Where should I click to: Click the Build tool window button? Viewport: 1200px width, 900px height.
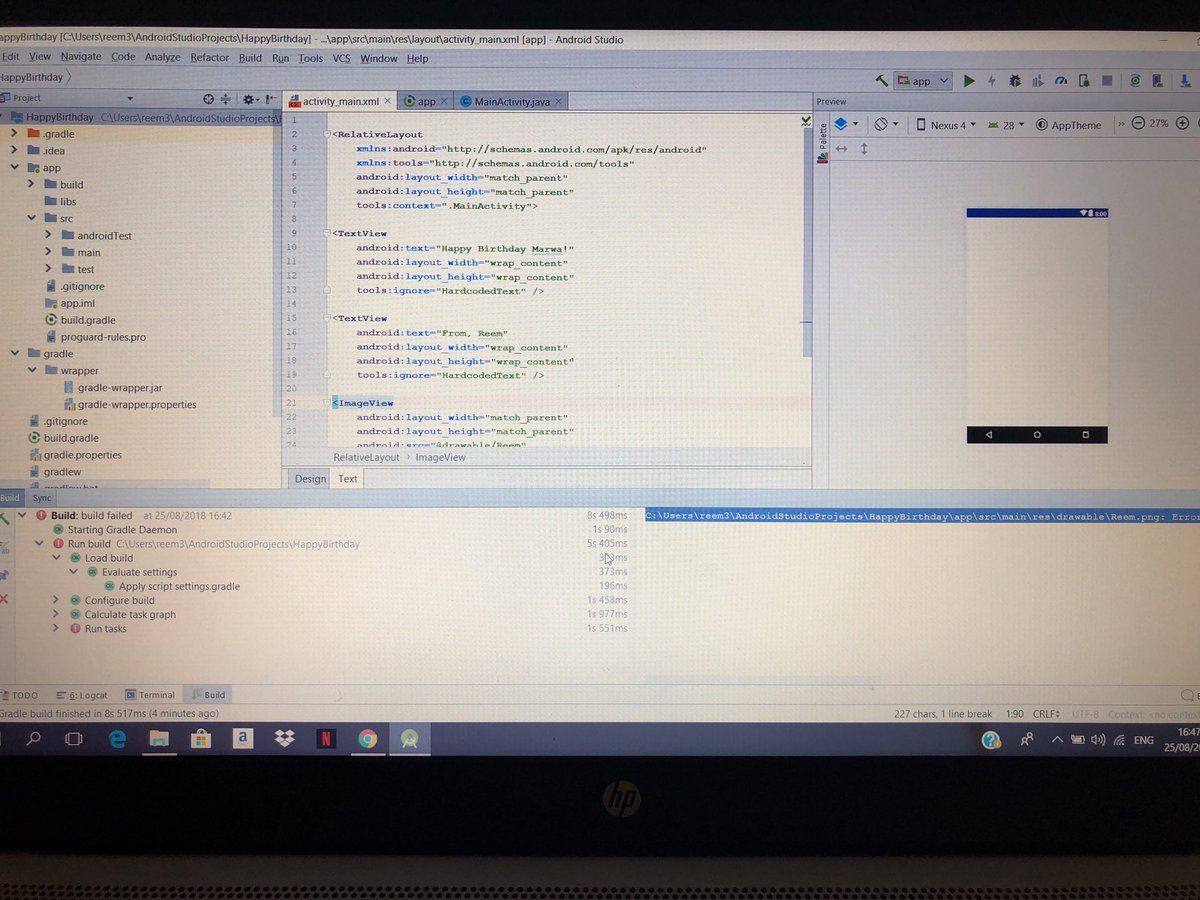point(208,694)
